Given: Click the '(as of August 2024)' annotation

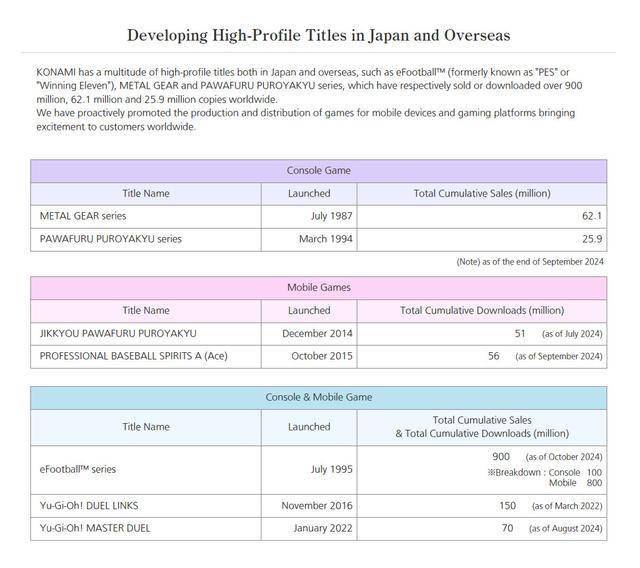Looking at the screenshot, I should pyautogui.click(x=566, y=529).
